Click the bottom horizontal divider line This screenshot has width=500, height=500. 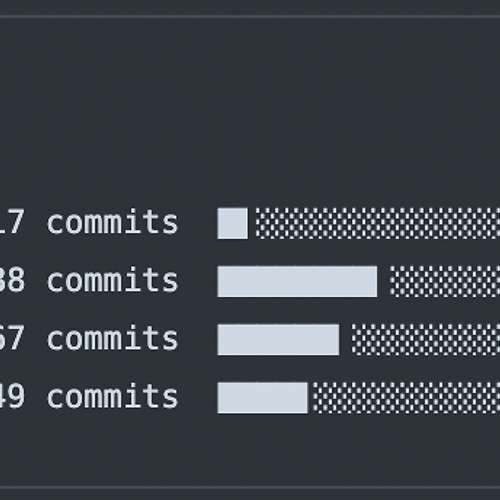pyautogui.click(x=250, y=488)
